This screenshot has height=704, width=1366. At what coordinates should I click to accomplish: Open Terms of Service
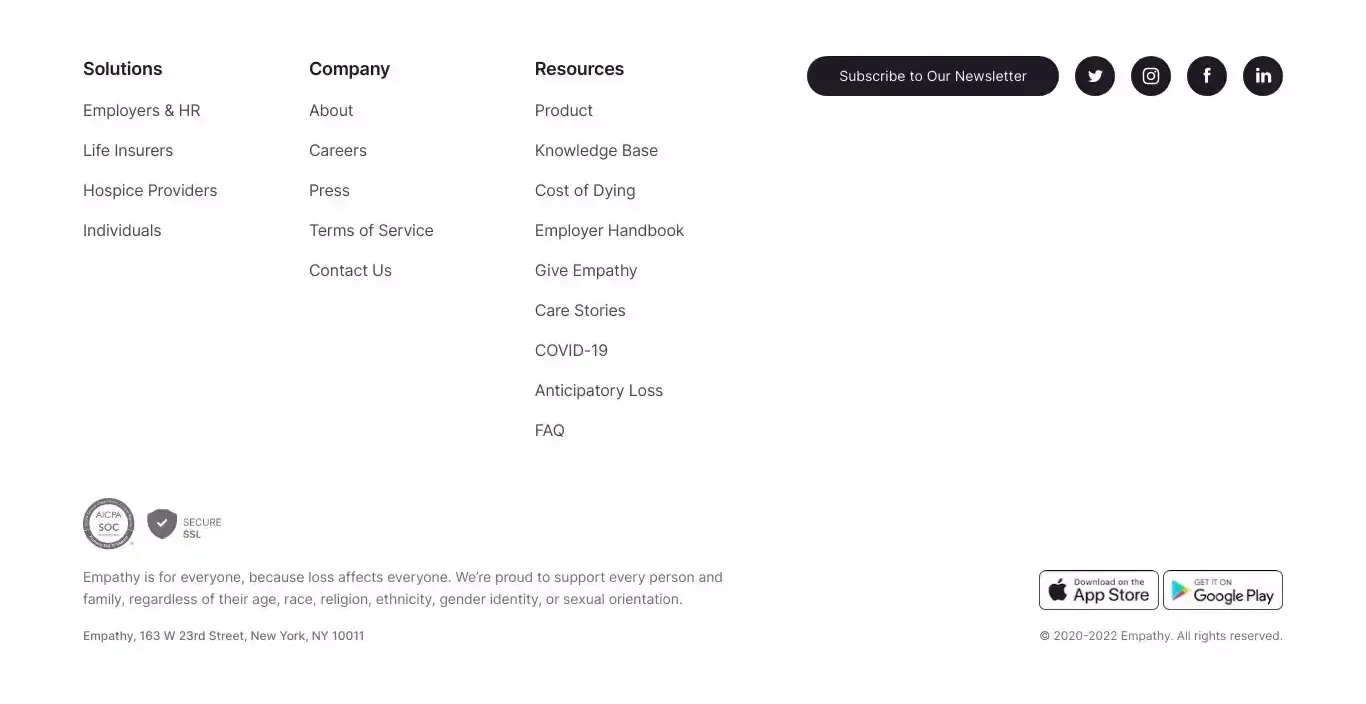(371, 230)
